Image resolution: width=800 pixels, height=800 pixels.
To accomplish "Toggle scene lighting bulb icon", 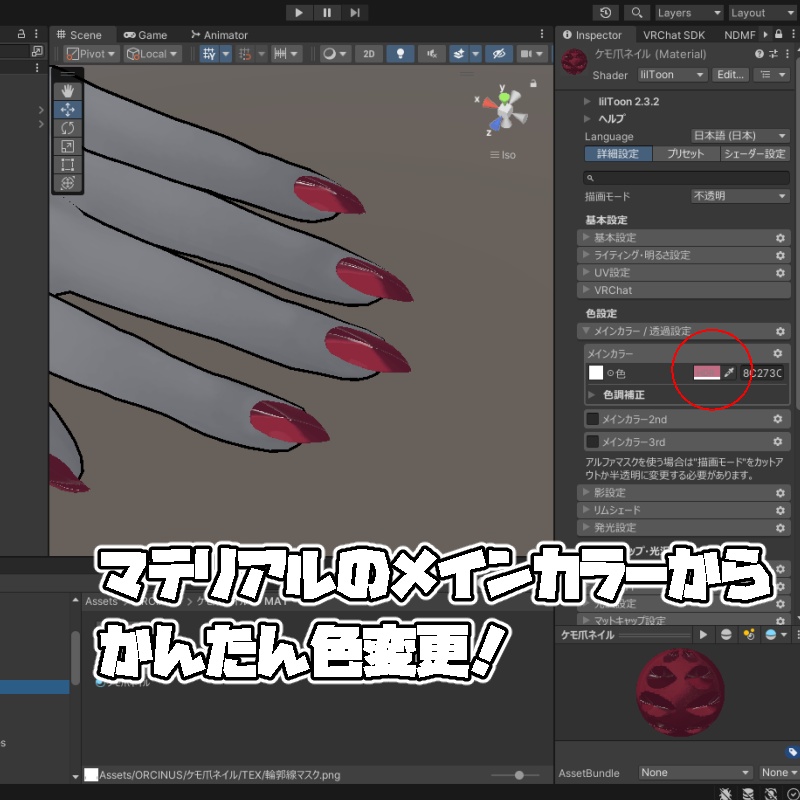I will click(x=401, y=54).
